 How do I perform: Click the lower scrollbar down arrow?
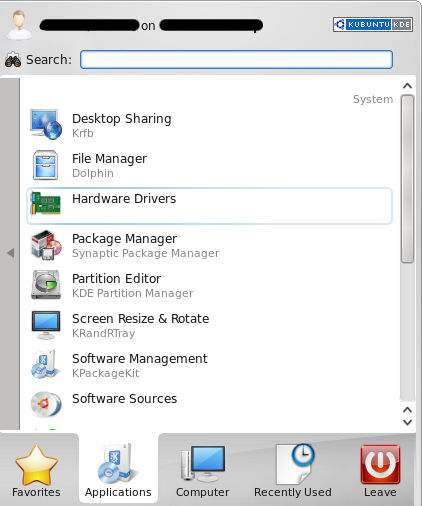(x=407, y=423)
